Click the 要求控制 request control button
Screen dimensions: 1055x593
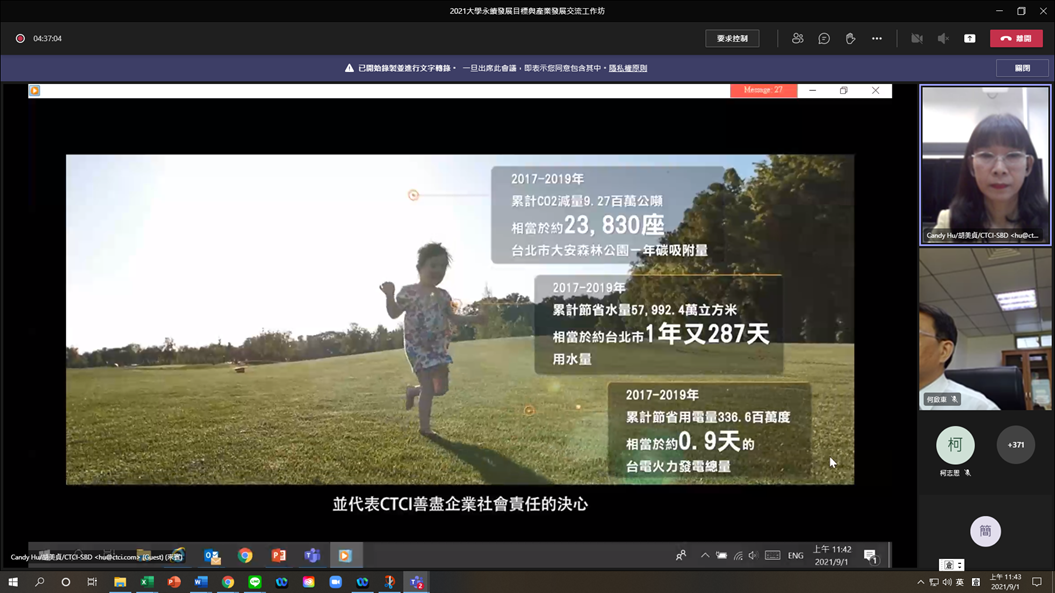tap(732, 39)
